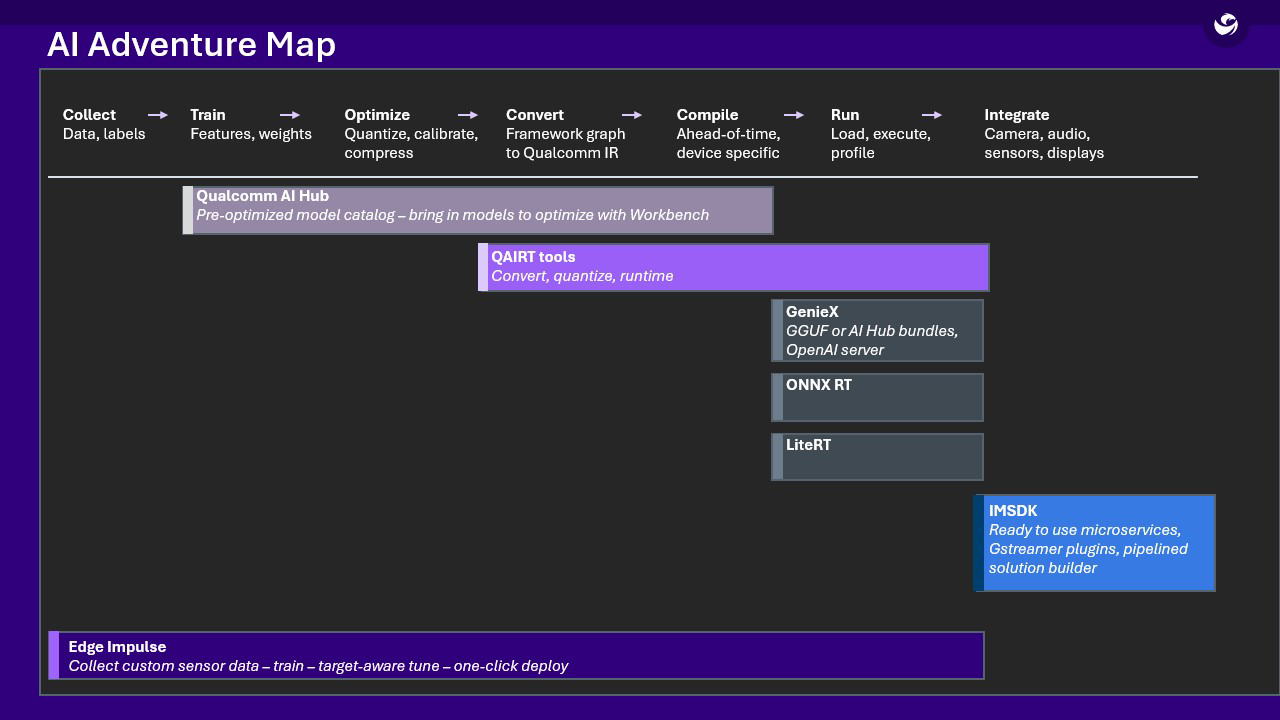The image size is (1280, 720).
Task: Click the arrow between Convert and Compile
Action: click(x=632, y=115)
